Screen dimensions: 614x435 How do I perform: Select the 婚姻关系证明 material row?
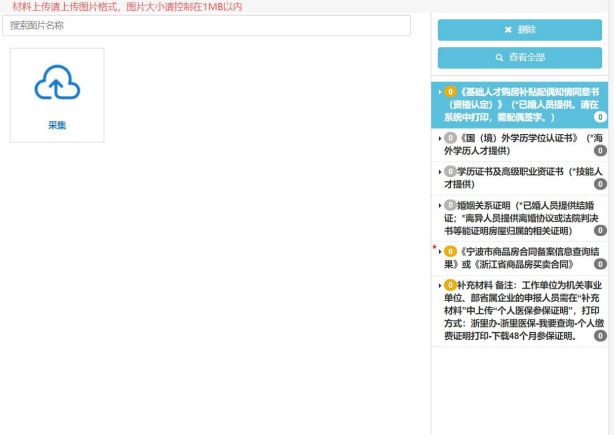coord(520,218)
